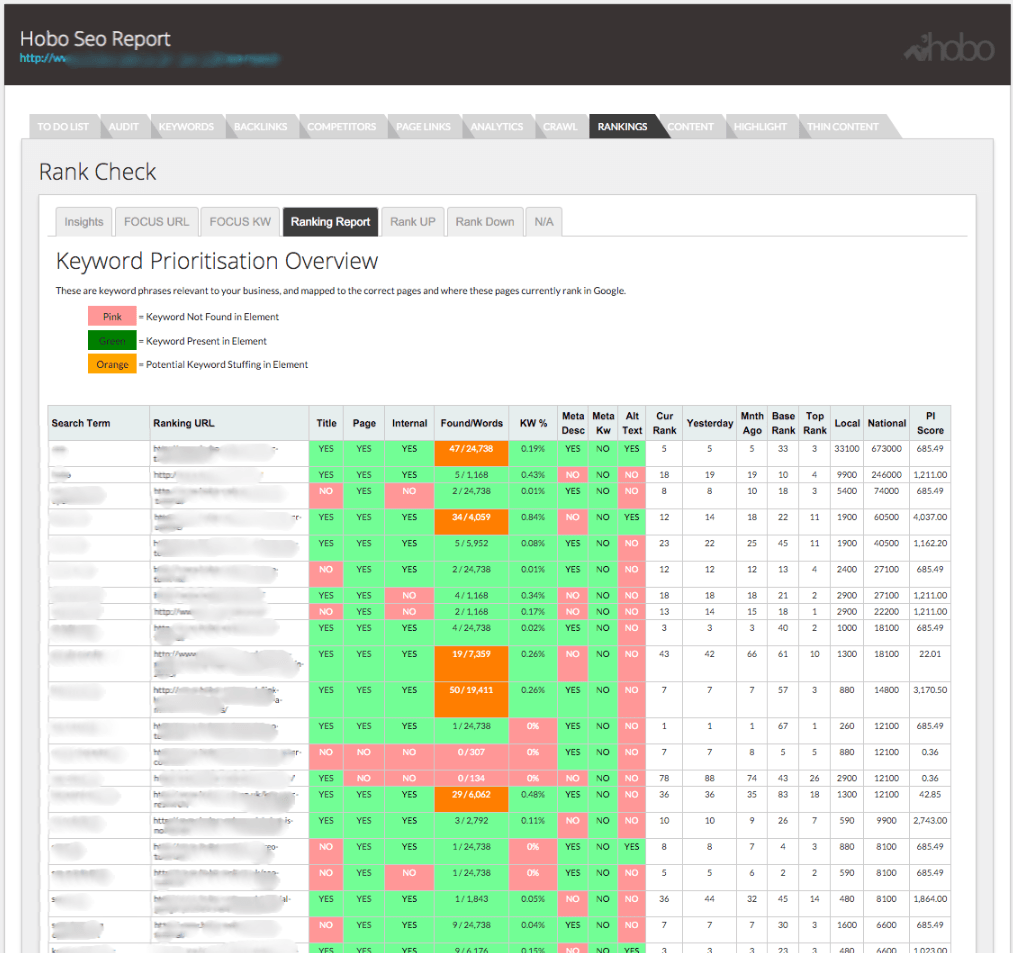Select the BACKLINKS tab
1013x953 pixels.
tap(260, 127)
